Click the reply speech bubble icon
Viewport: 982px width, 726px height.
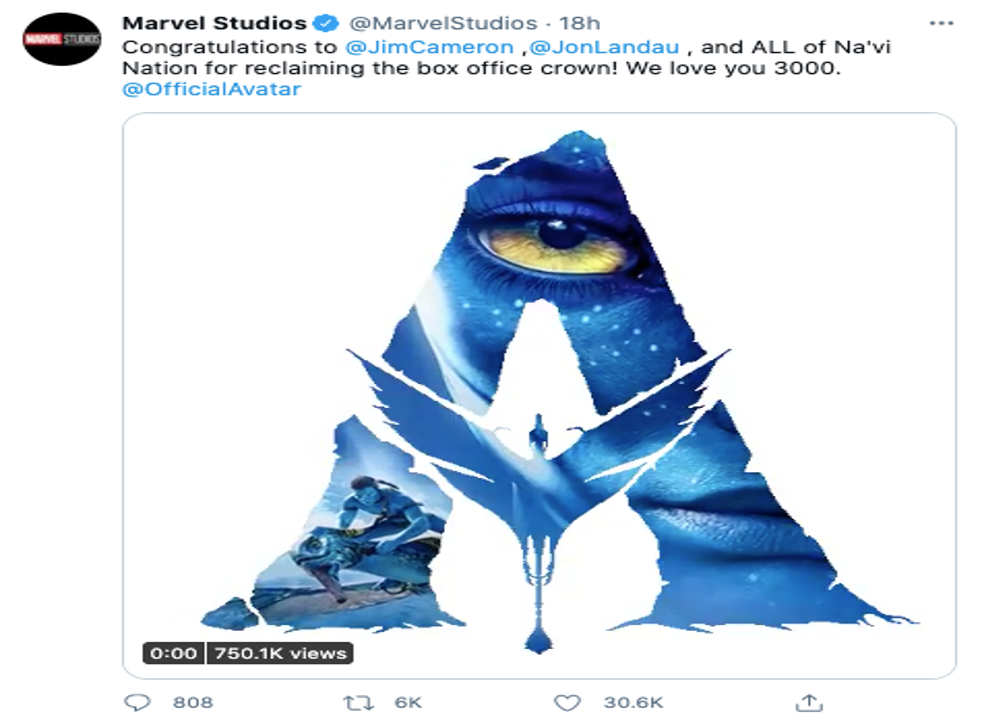pos(137,702)
